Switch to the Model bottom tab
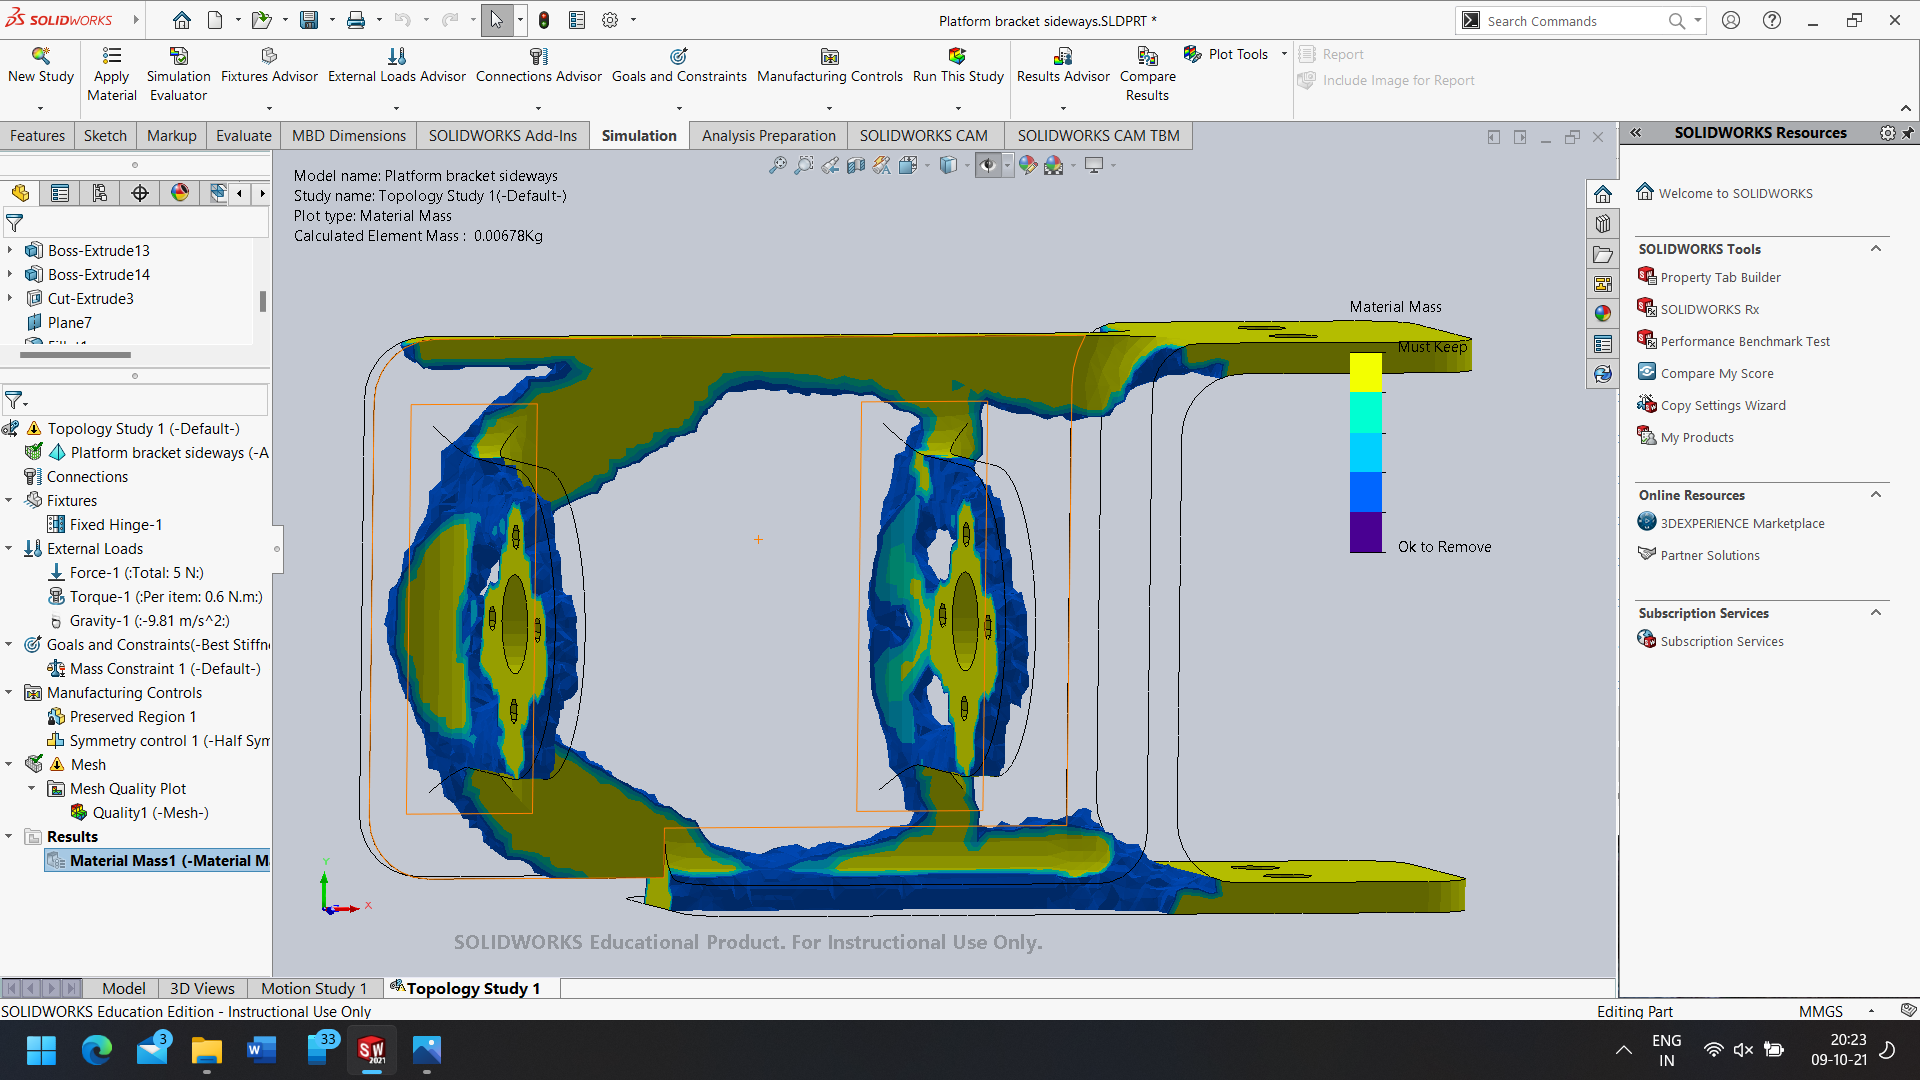Viewport: 1920px width, 1080px height. click(123, 988)
